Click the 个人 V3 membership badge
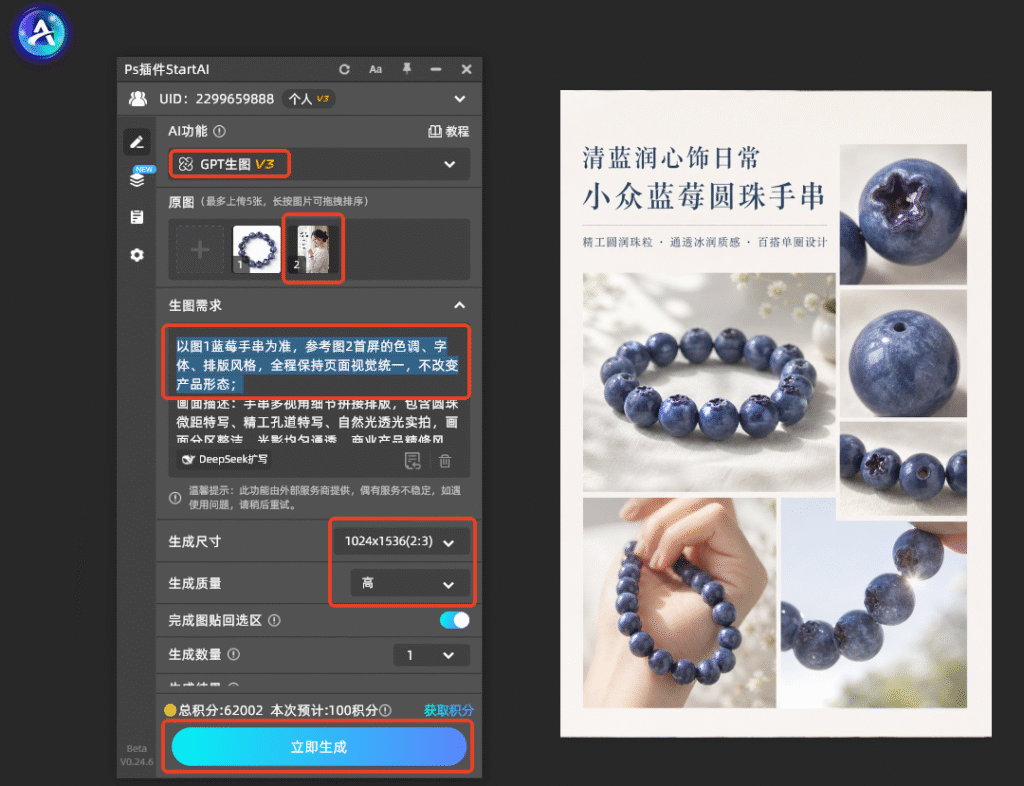Viewport: 1024px width, 786px height. [309, 99]
